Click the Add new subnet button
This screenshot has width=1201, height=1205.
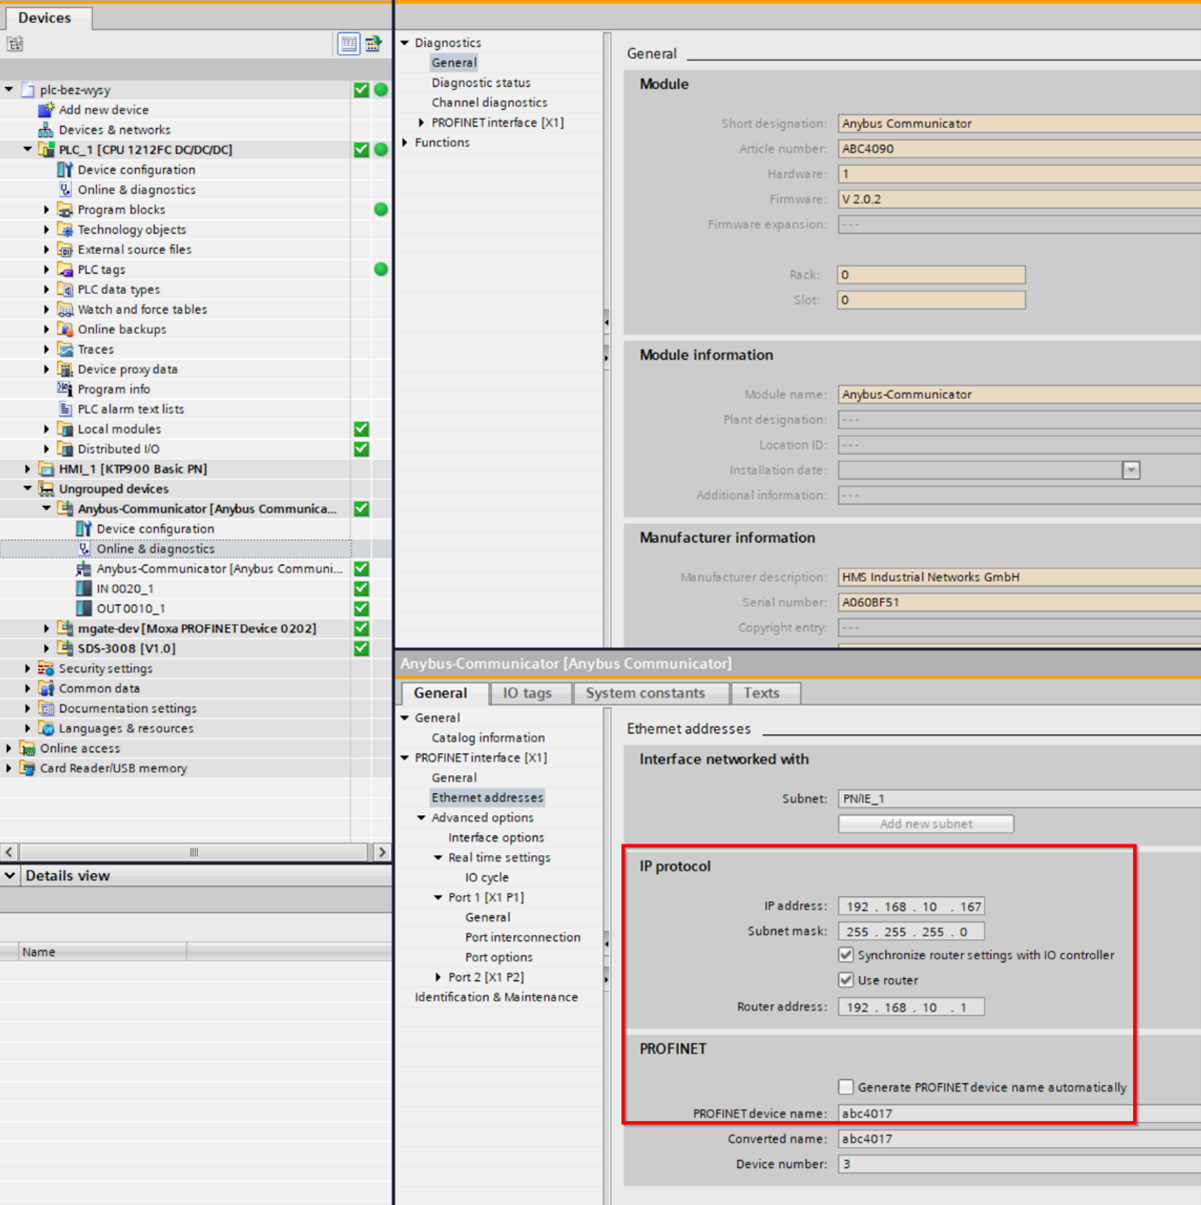pos(925,824)
